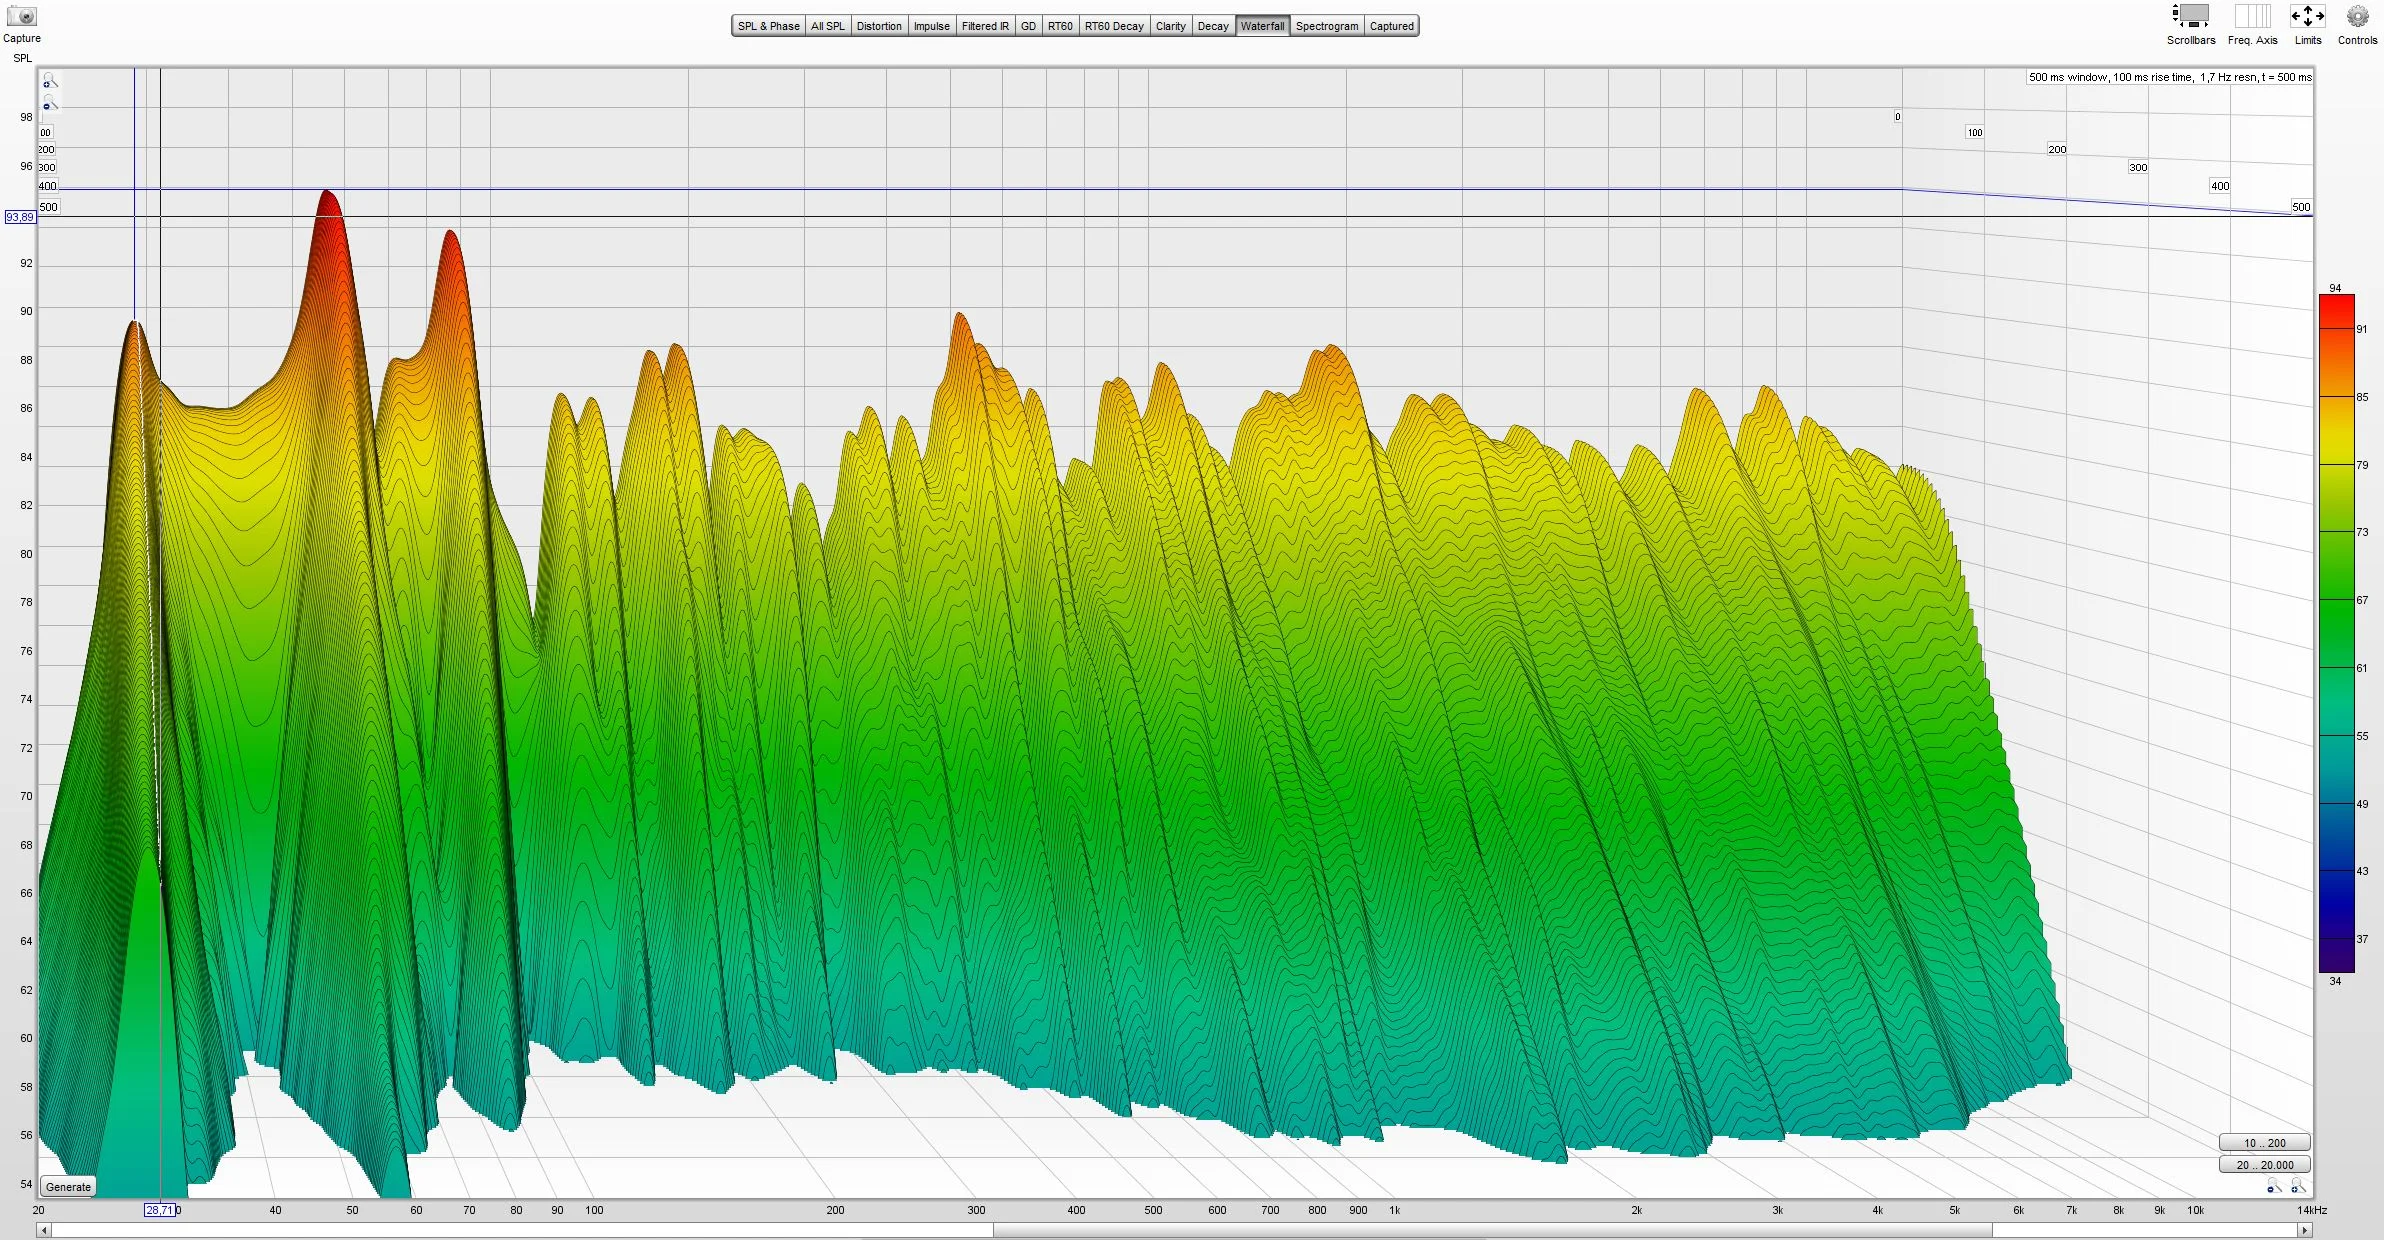Switch to the Spectrogram tab
The width and height of the screenshot is (2384, 1240).
(1327, 26)
